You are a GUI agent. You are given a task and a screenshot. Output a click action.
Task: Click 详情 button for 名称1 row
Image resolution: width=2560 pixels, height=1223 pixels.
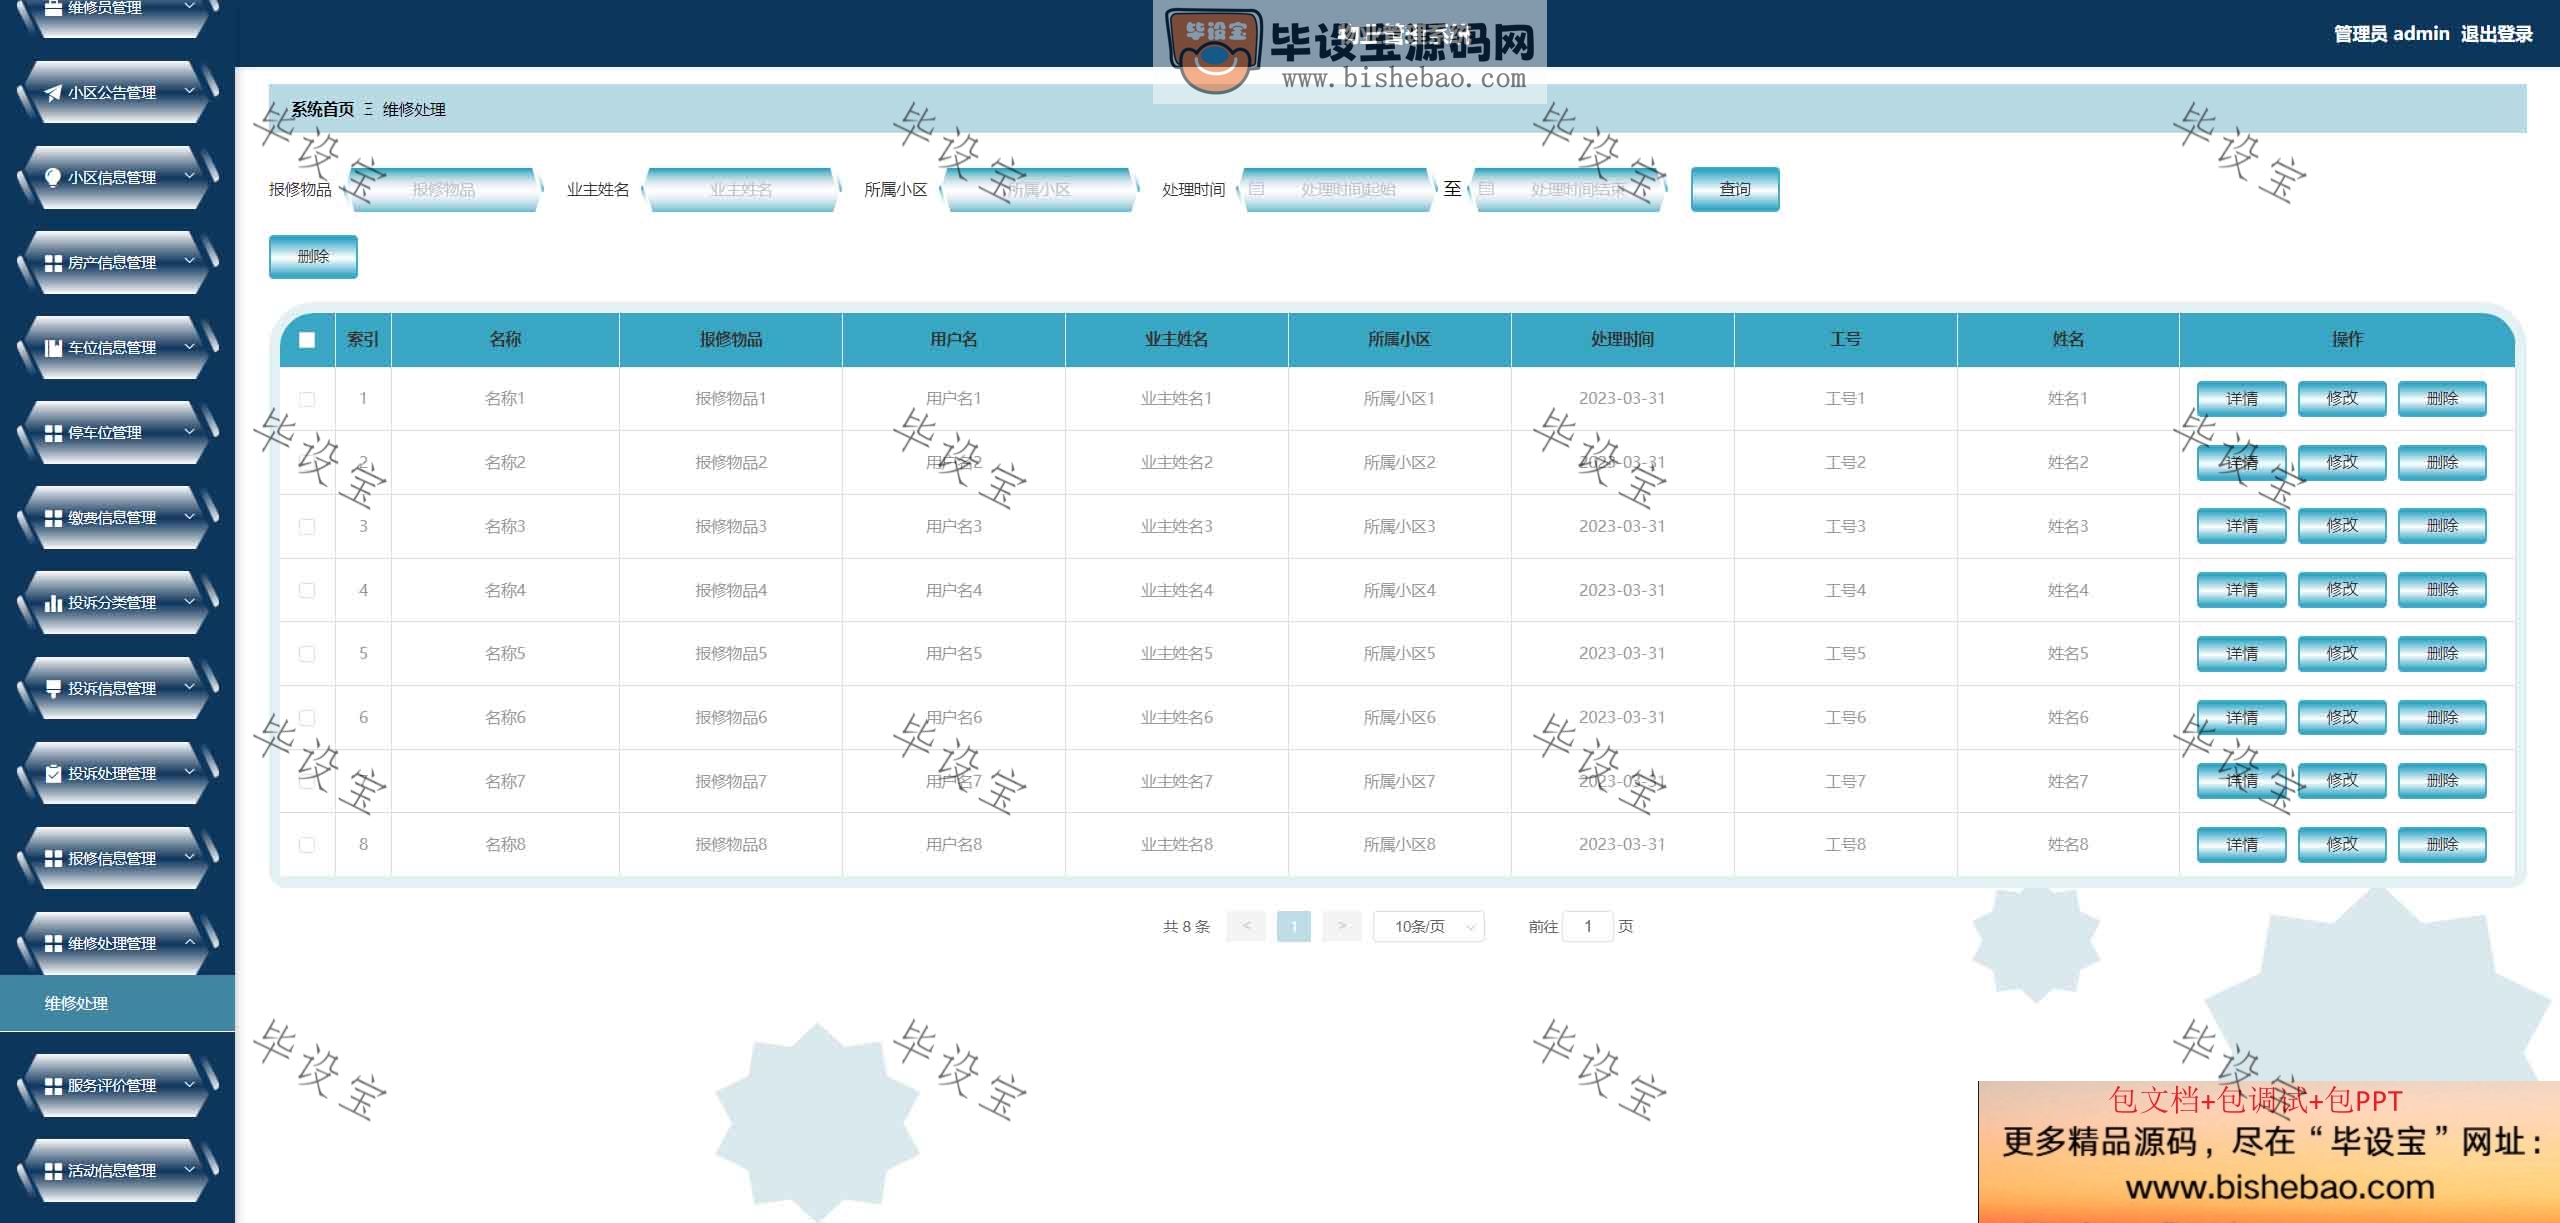click(x=2242, y=399)
